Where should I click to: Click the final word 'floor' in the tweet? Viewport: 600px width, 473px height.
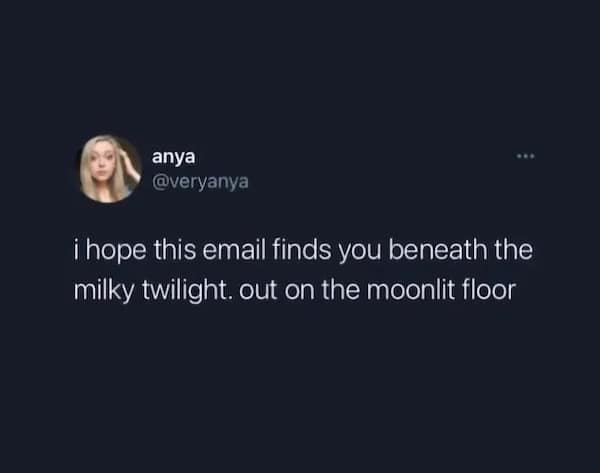490,290
